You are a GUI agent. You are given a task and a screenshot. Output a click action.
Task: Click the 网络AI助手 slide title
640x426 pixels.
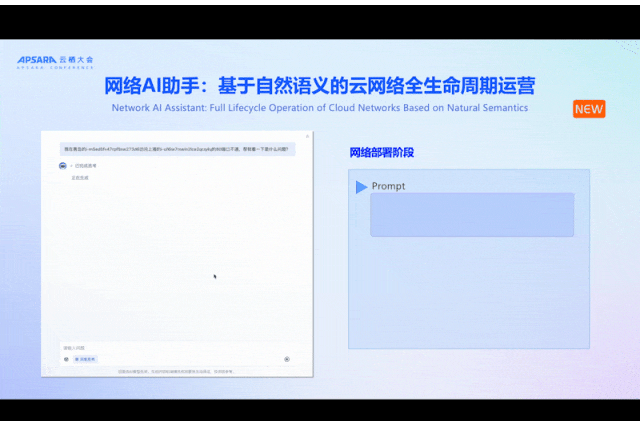[320, 86]
